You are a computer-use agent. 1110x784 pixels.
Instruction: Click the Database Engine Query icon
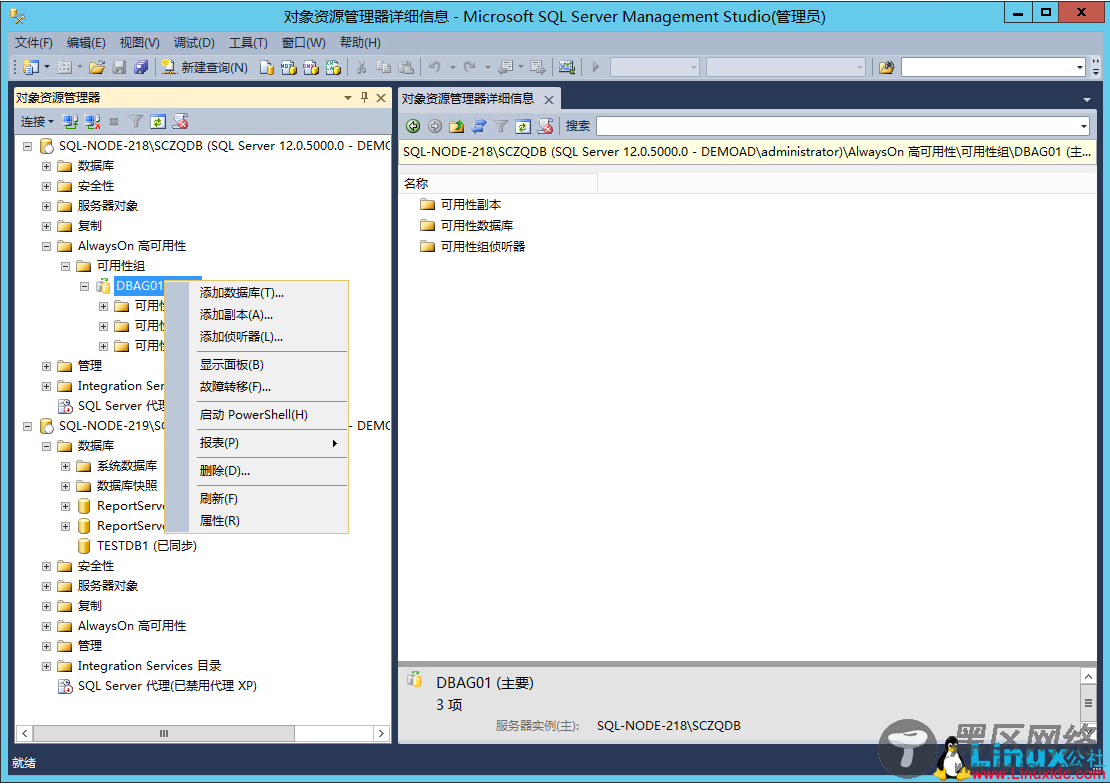point(266,67)
